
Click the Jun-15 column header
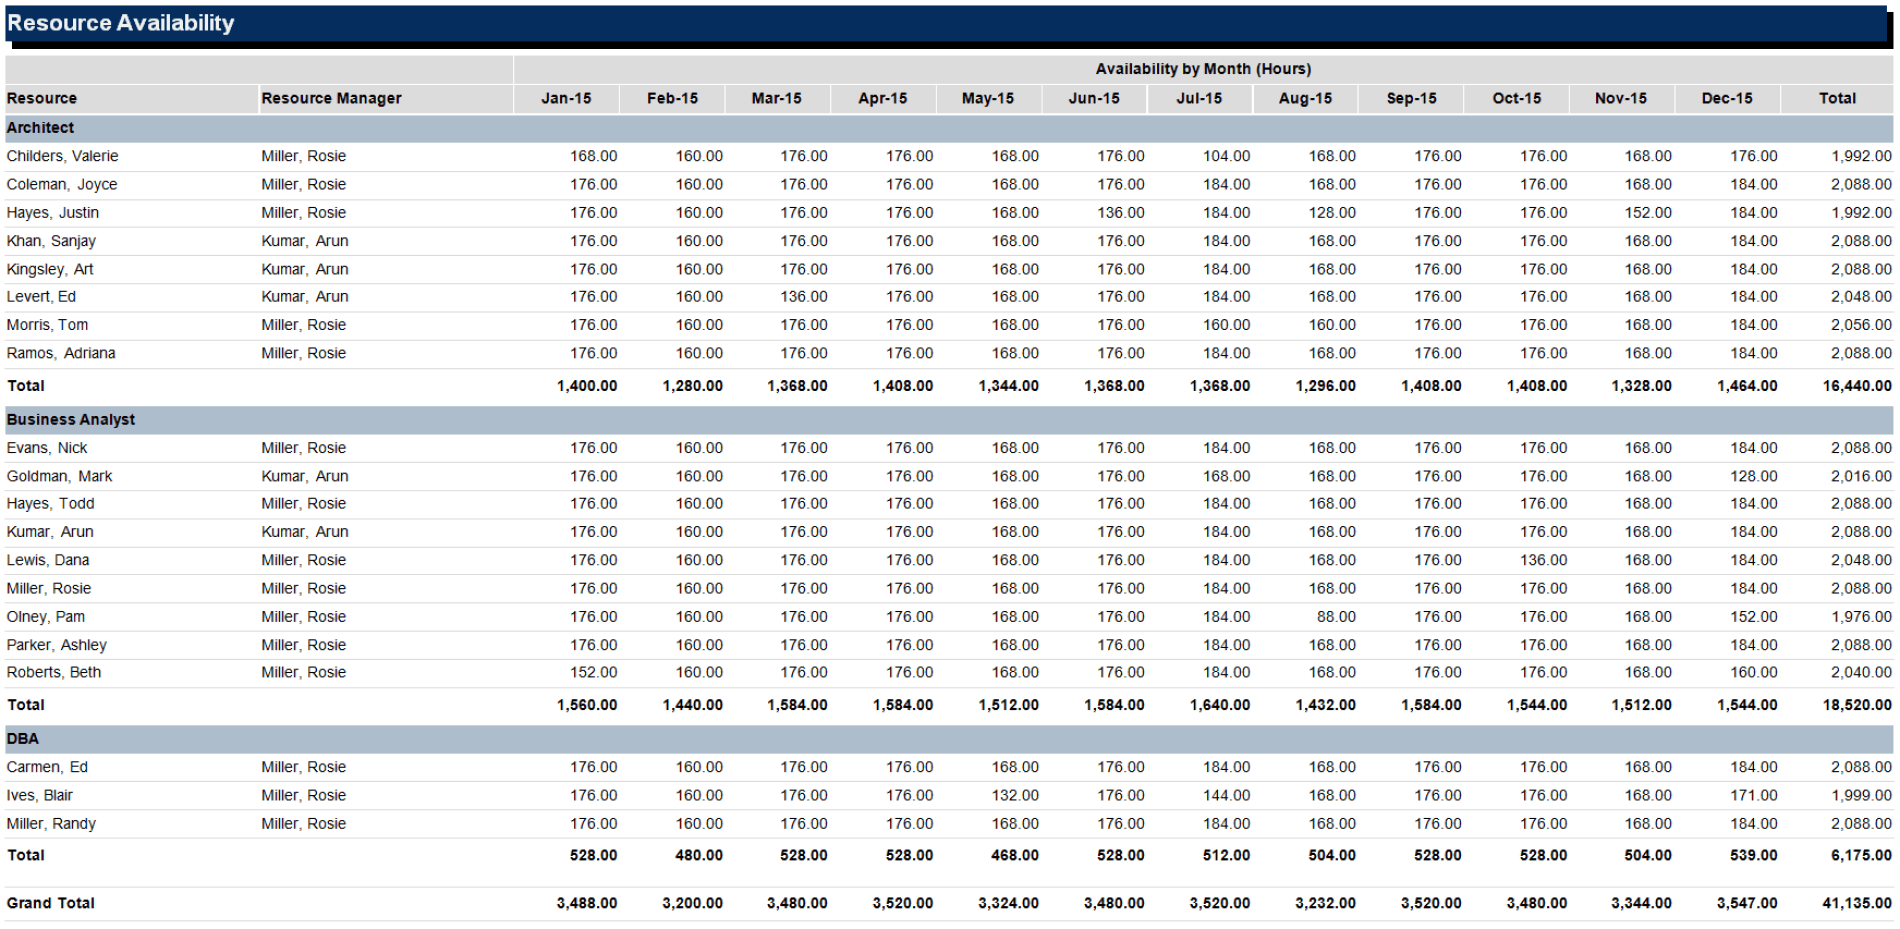pos(1094,98)
